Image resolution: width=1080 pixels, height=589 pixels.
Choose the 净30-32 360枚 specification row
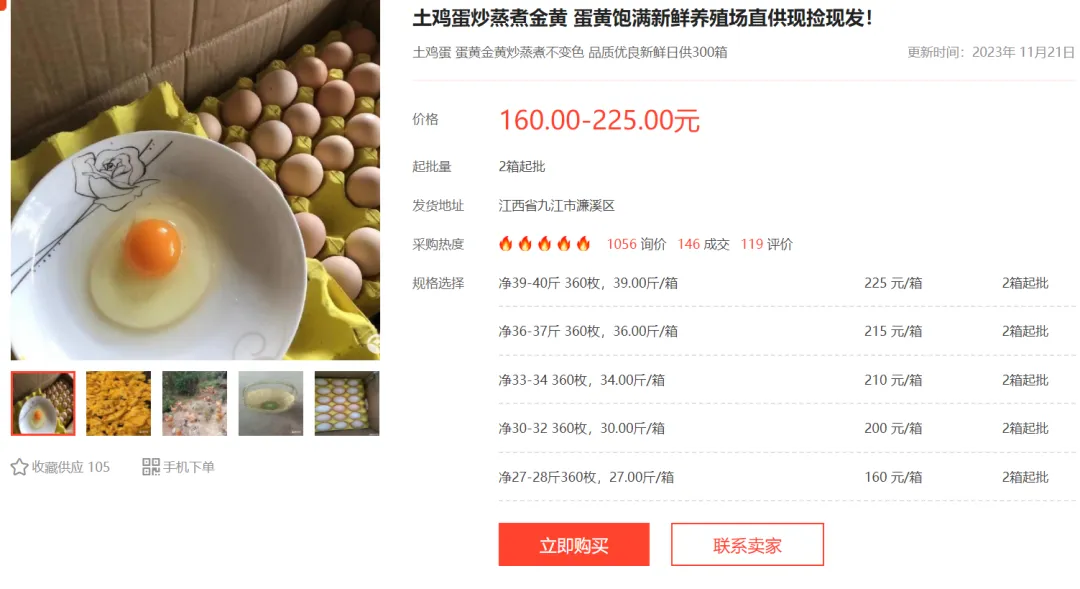pyautogui.click(x=787, y=428)
